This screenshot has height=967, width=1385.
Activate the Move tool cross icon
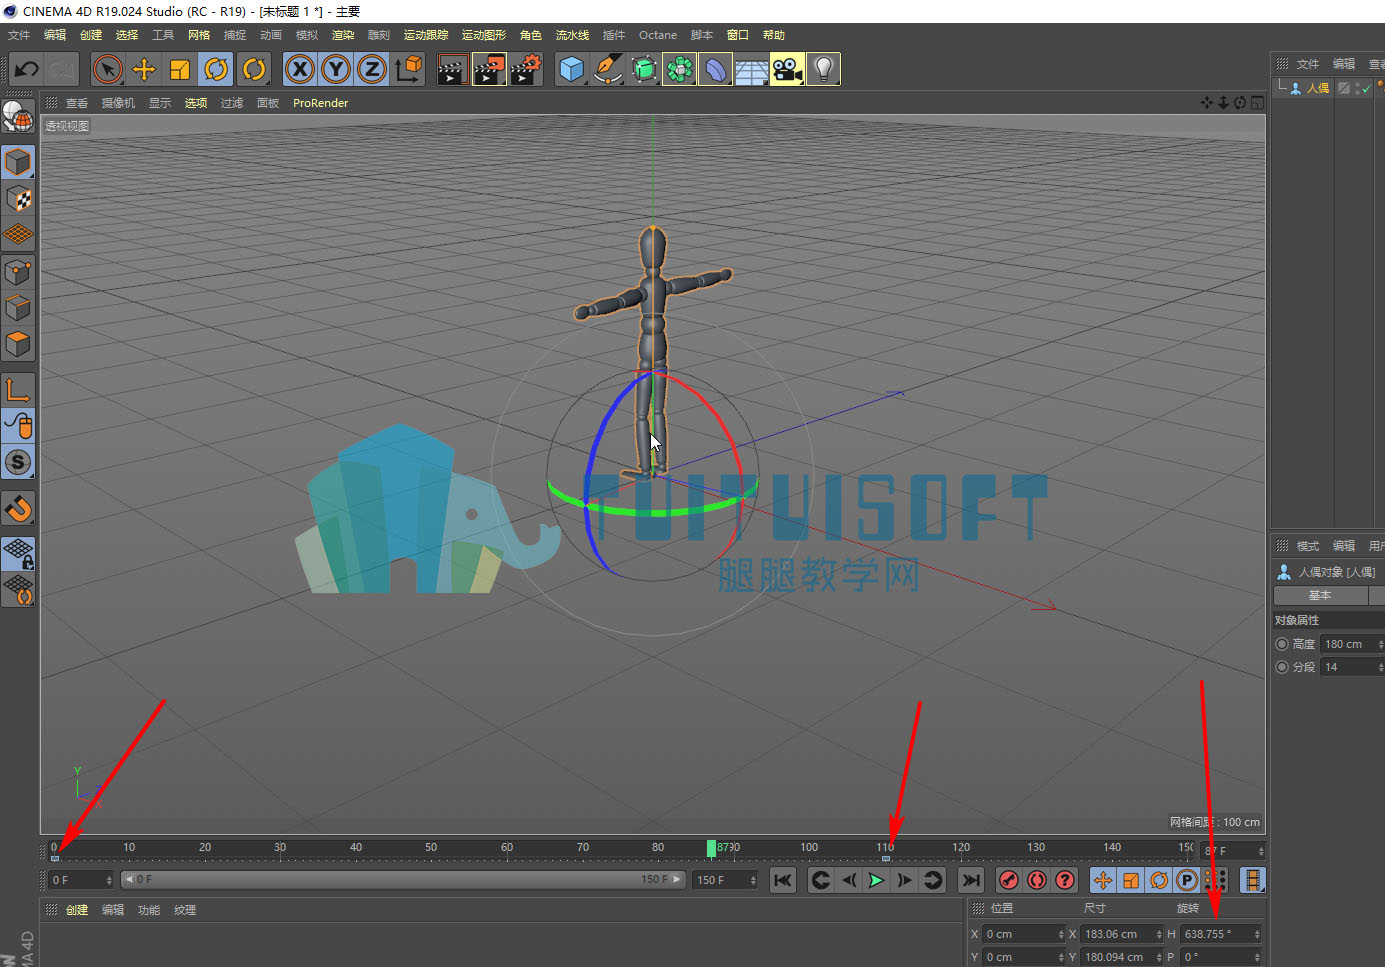tap(144, 70)
